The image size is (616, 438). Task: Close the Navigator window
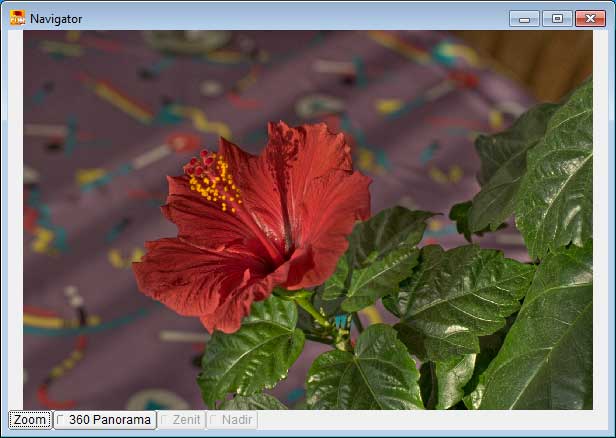(590, 18)
